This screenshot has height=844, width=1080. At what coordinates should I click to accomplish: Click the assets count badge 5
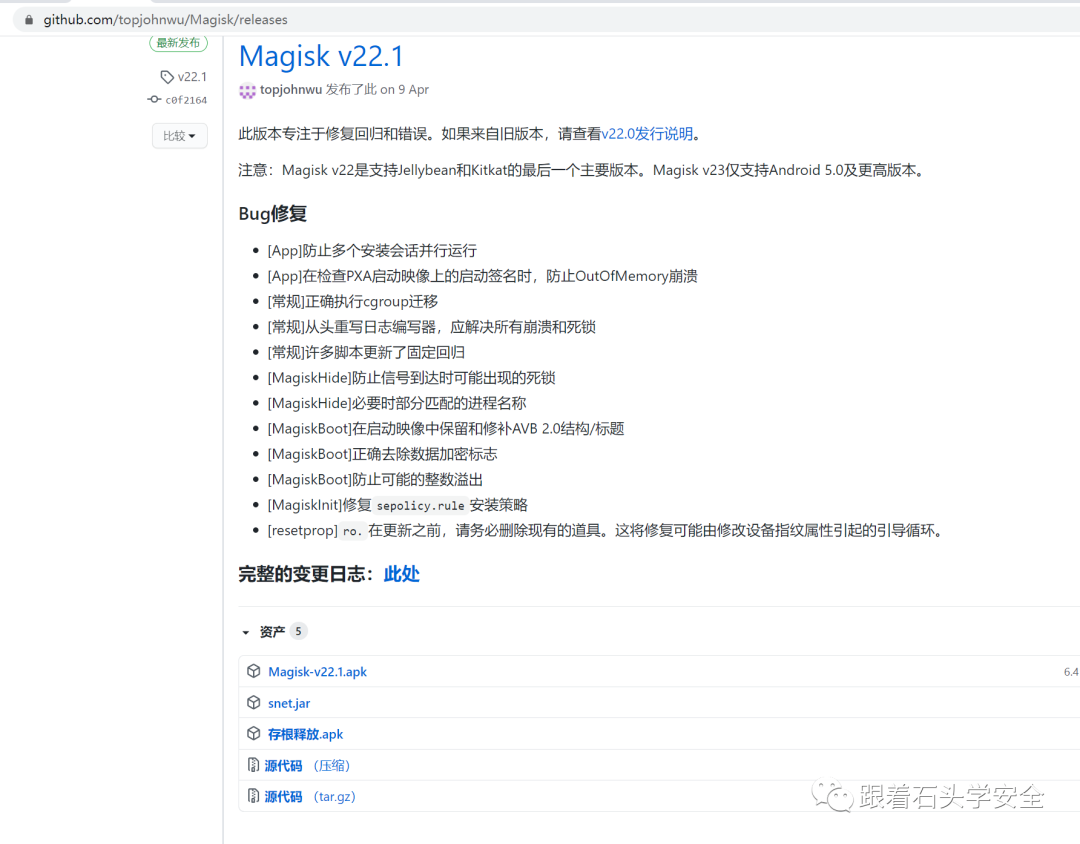point(298,631)
